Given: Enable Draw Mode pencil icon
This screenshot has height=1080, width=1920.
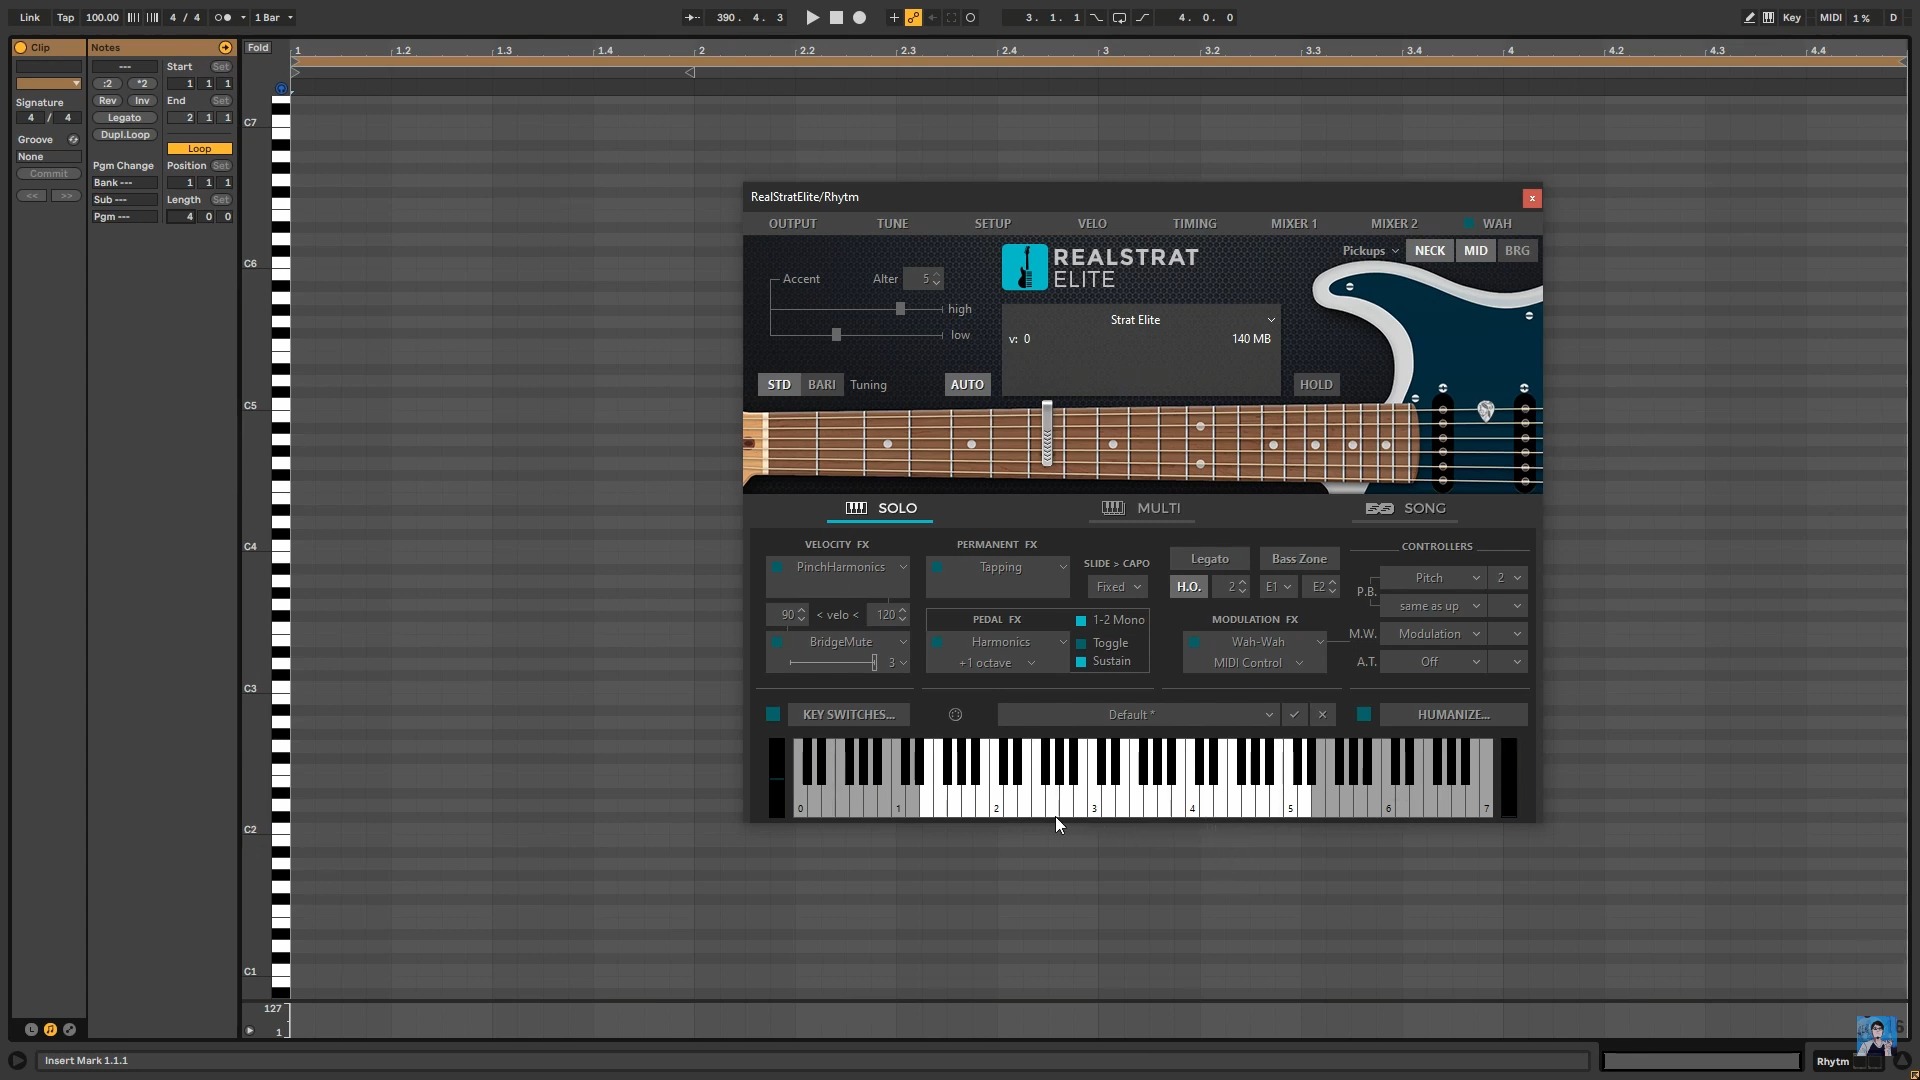Looking at the screenshot, I should pyautogui.click(x=1749, y=17).
